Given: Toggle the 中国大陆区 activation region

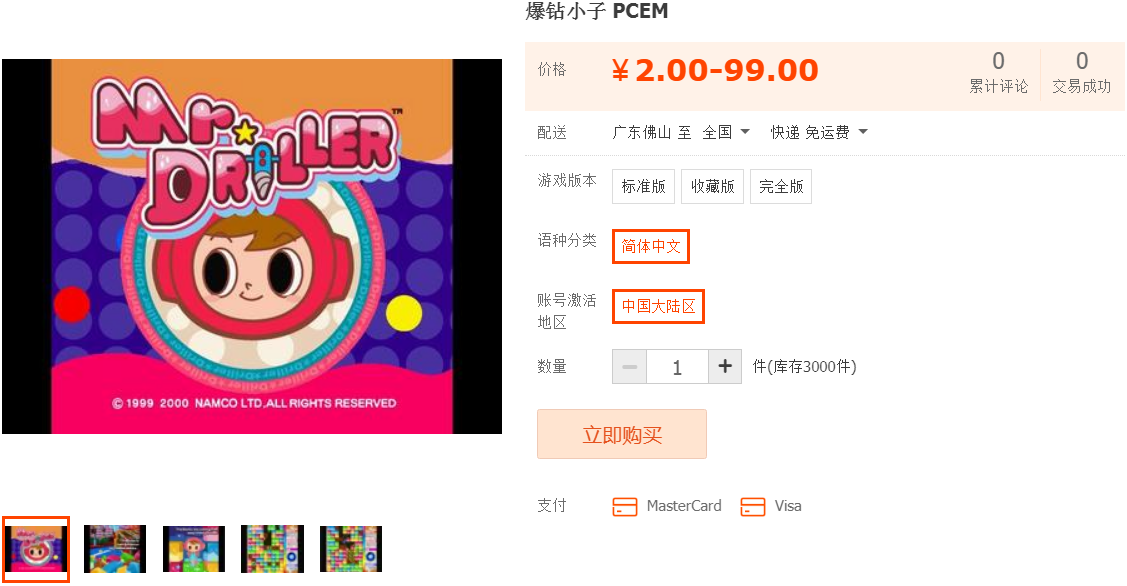Looking at the screenshot, I should (x=658, y=306).
